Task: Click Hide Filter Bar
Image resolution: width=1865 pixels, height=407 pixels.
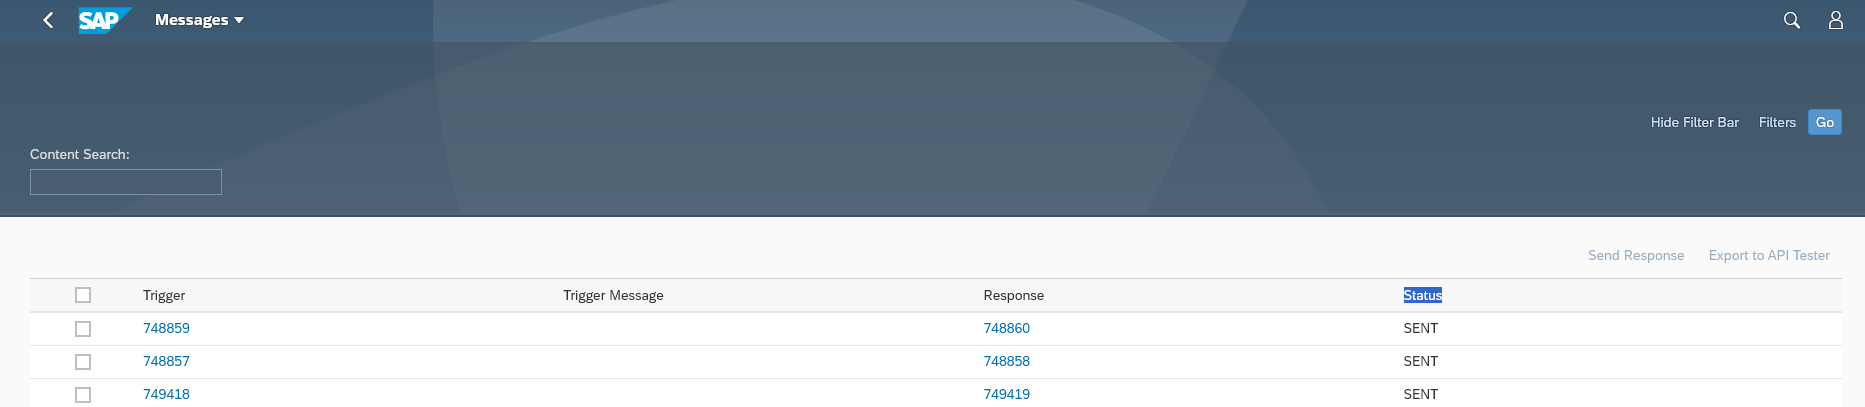Action: tap(1694, 122)
